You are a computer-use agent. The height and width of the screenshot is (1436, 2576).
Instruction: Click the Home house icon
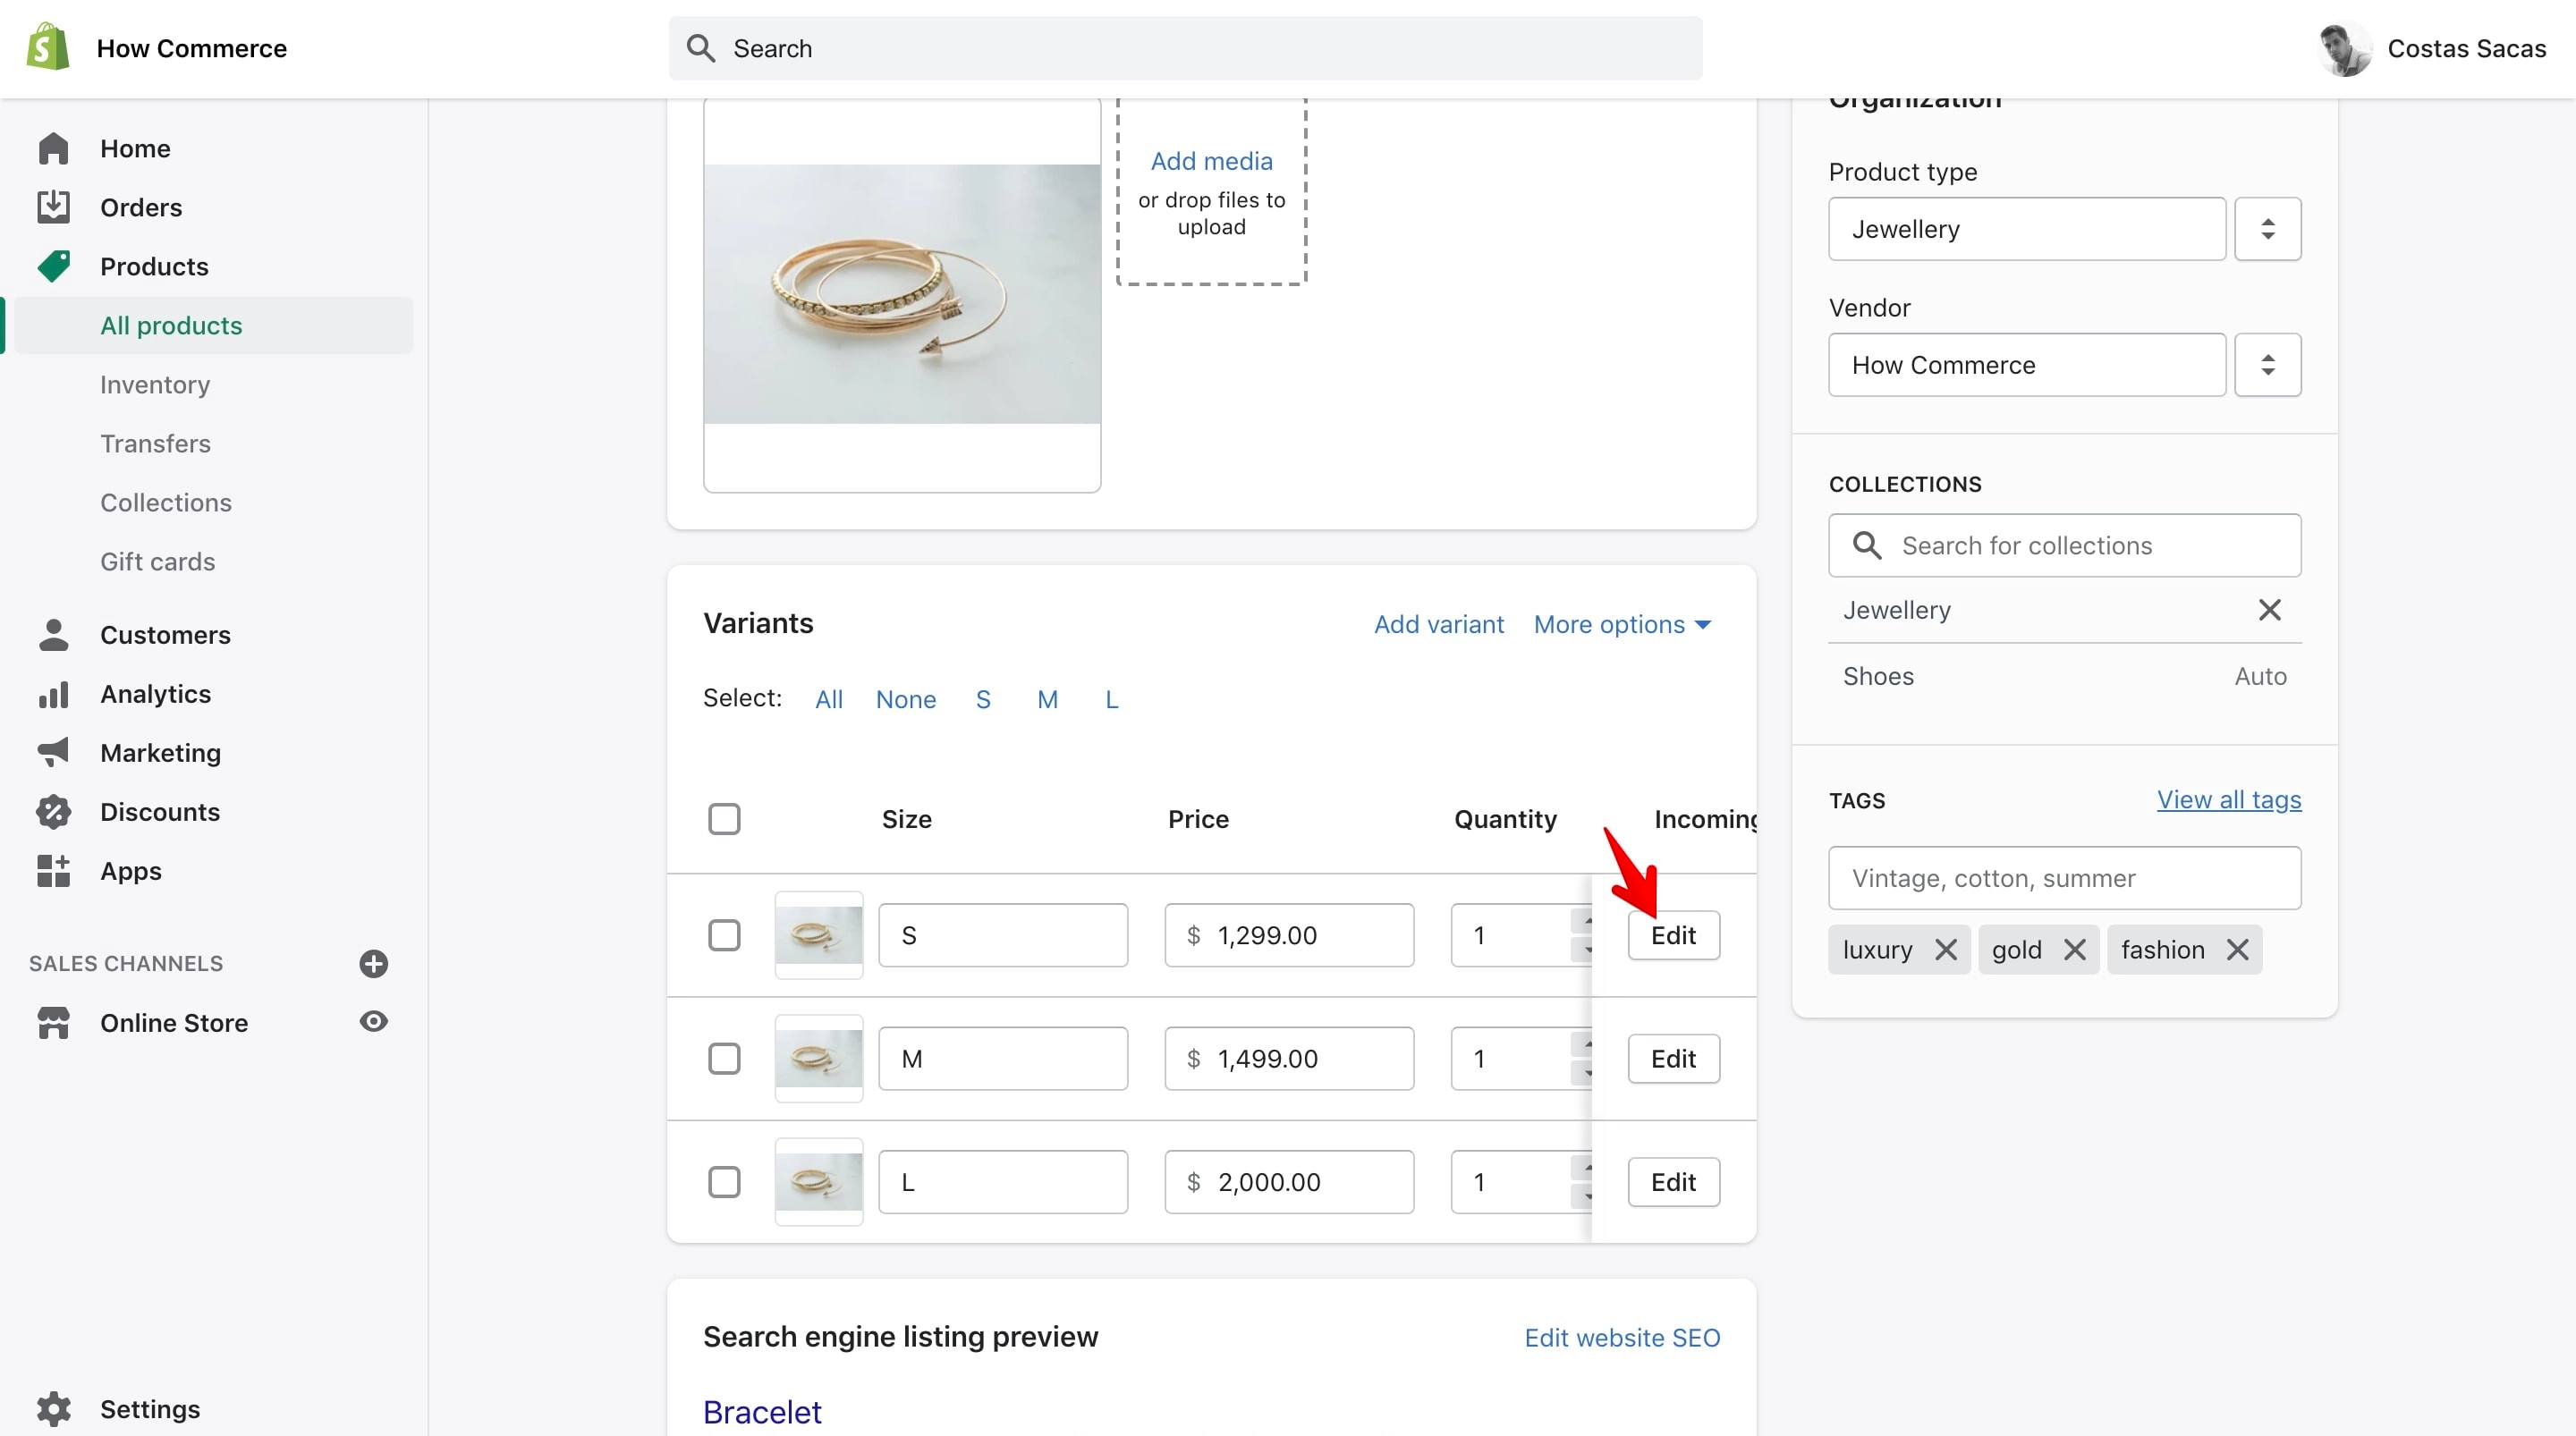tap(53, 148)
